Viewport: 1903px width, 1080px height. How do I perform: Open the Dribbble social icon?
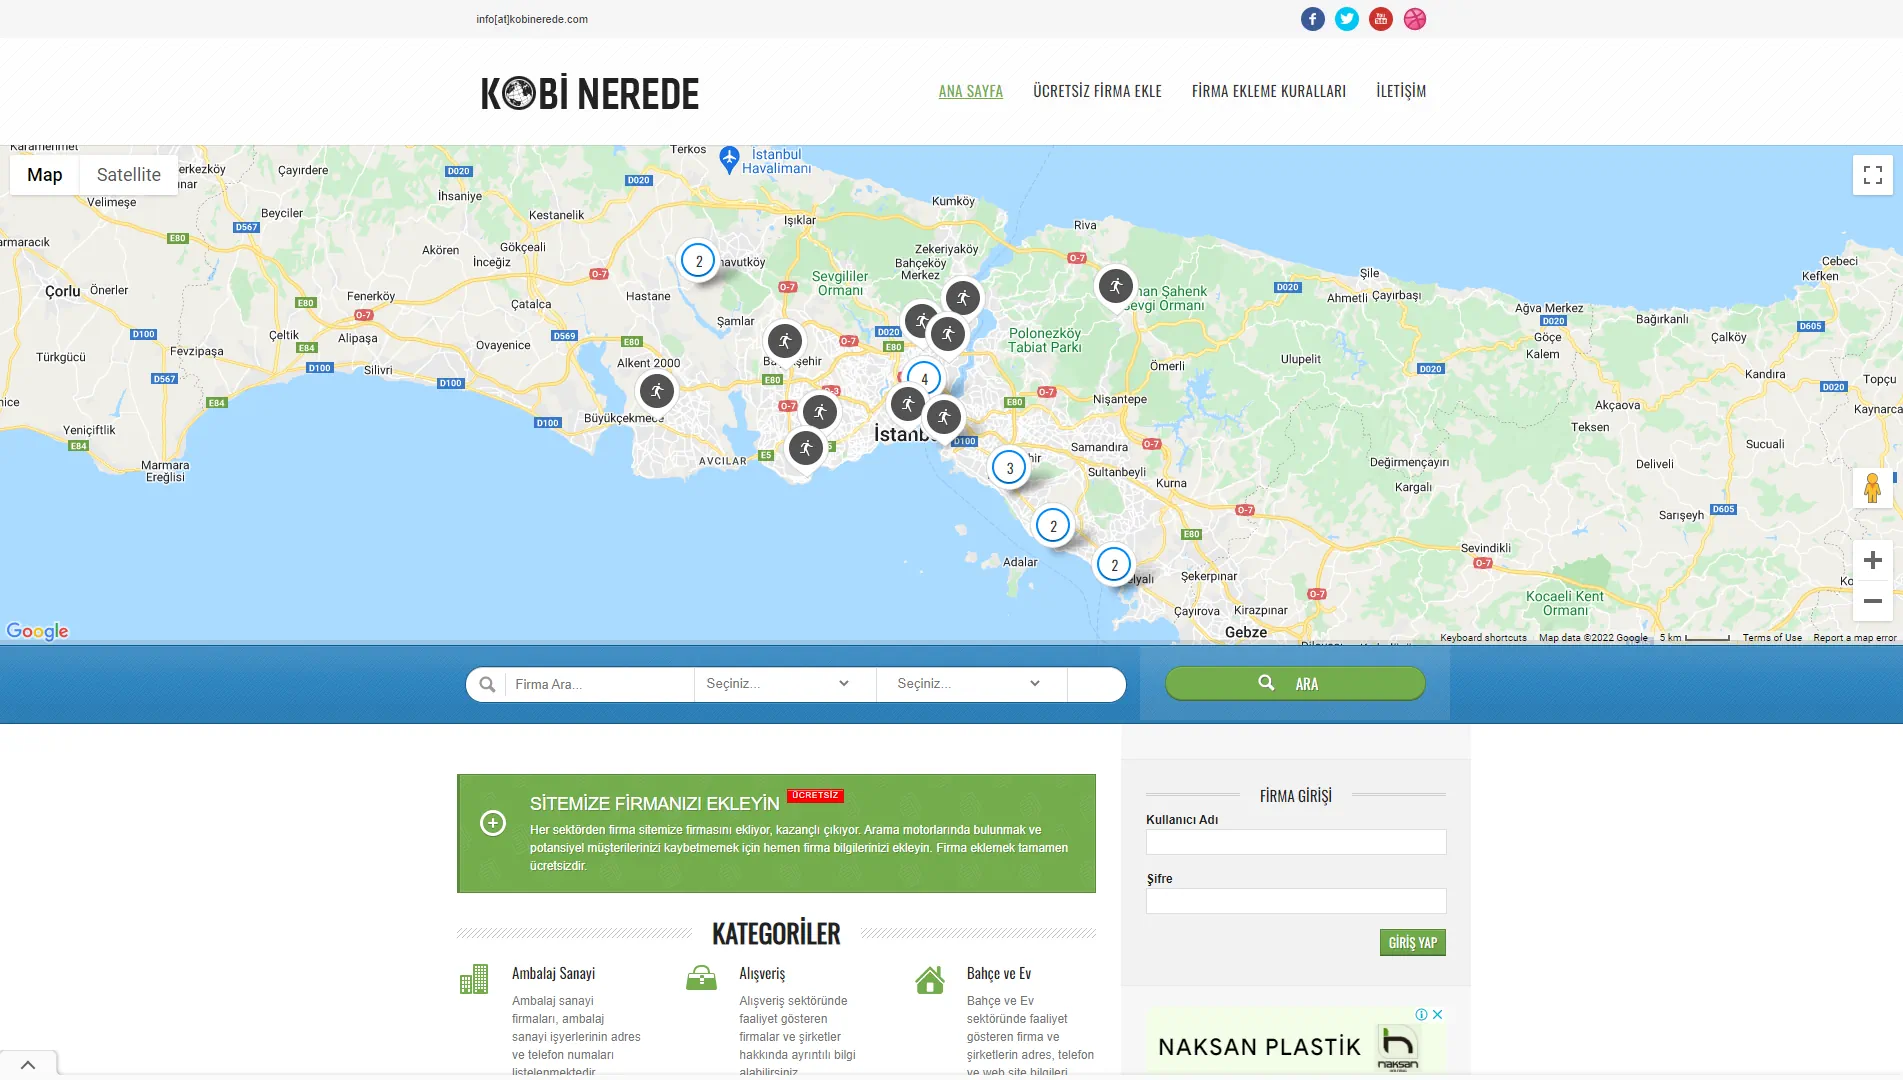[x=1414, y=19]
